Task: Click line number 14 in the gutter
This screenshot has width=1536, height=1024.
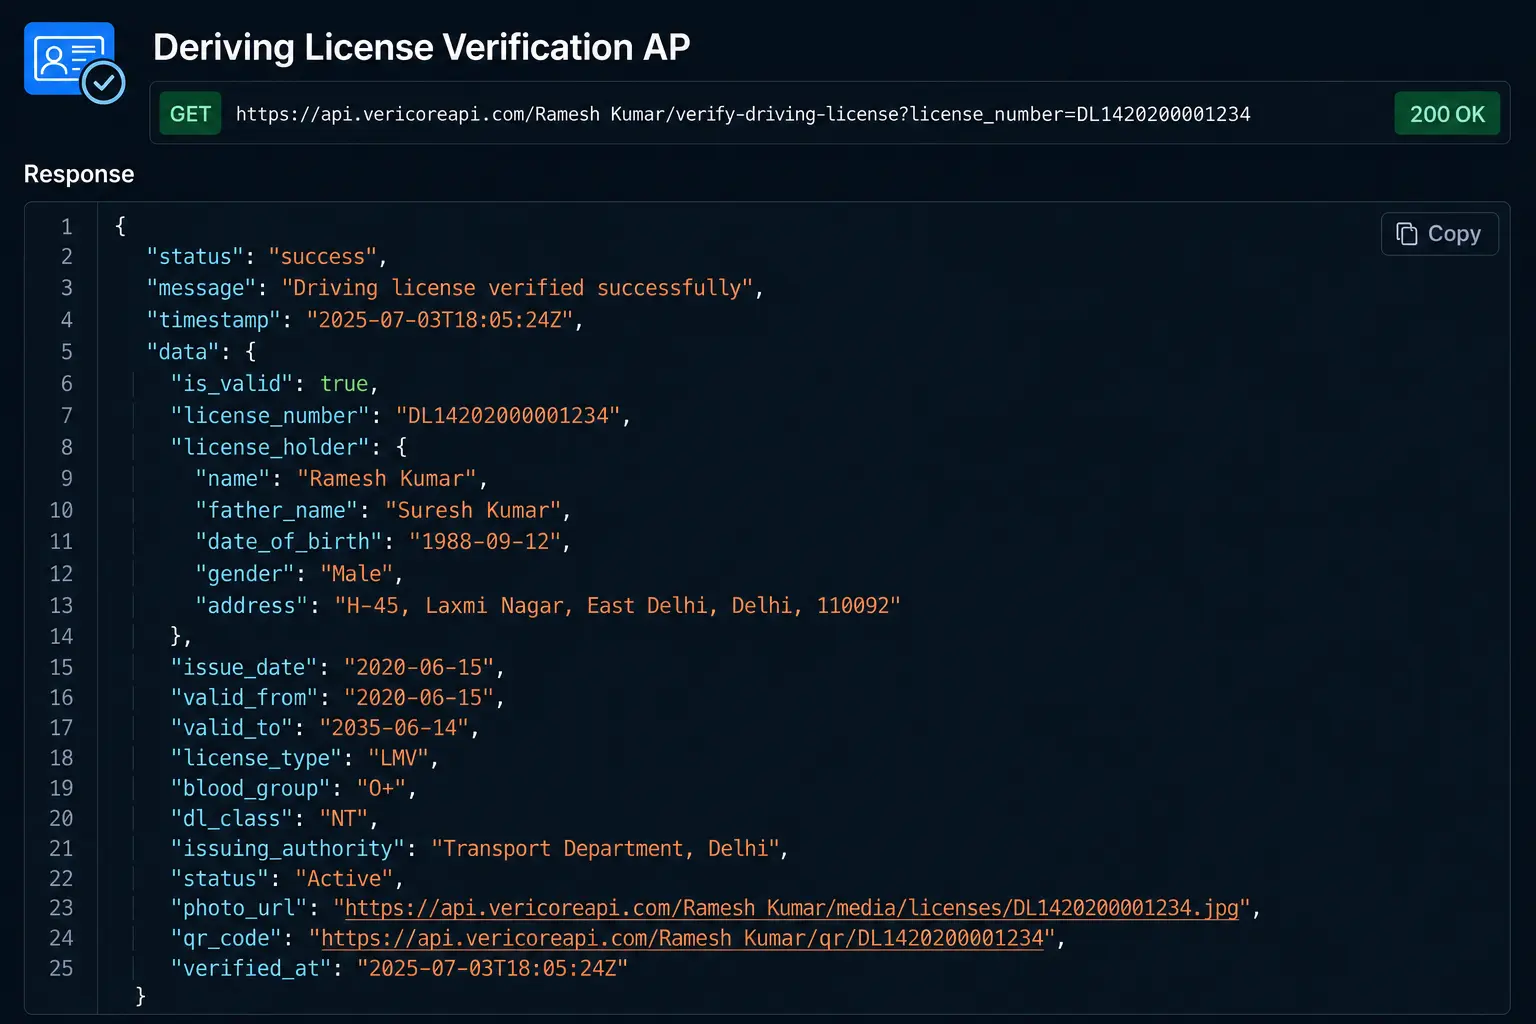Action: [61, 636]
